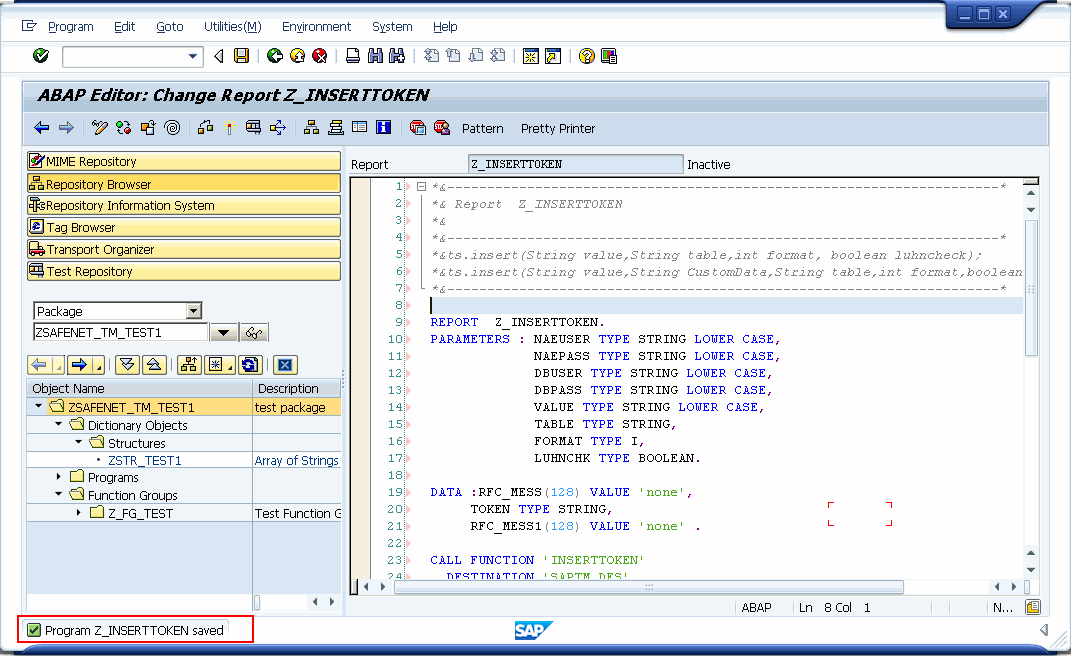This screenshot has width=1071, height=656.
Task: Click the Create New Session icon
Action: 531,56
